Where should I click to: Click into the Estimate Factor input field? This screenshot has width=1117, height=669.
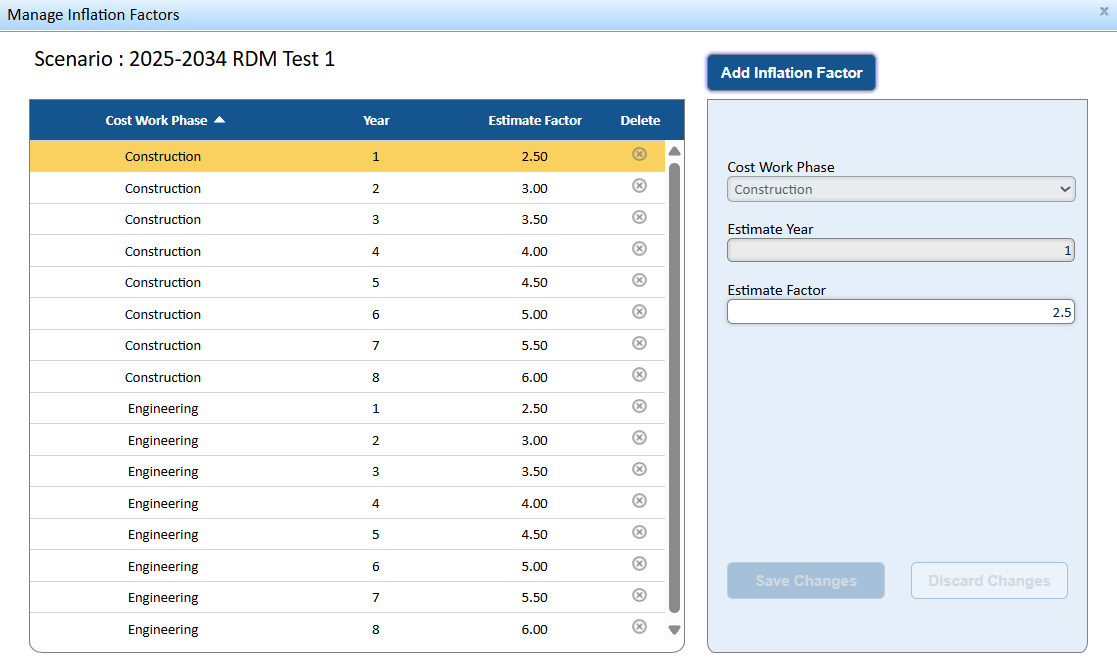901,312
